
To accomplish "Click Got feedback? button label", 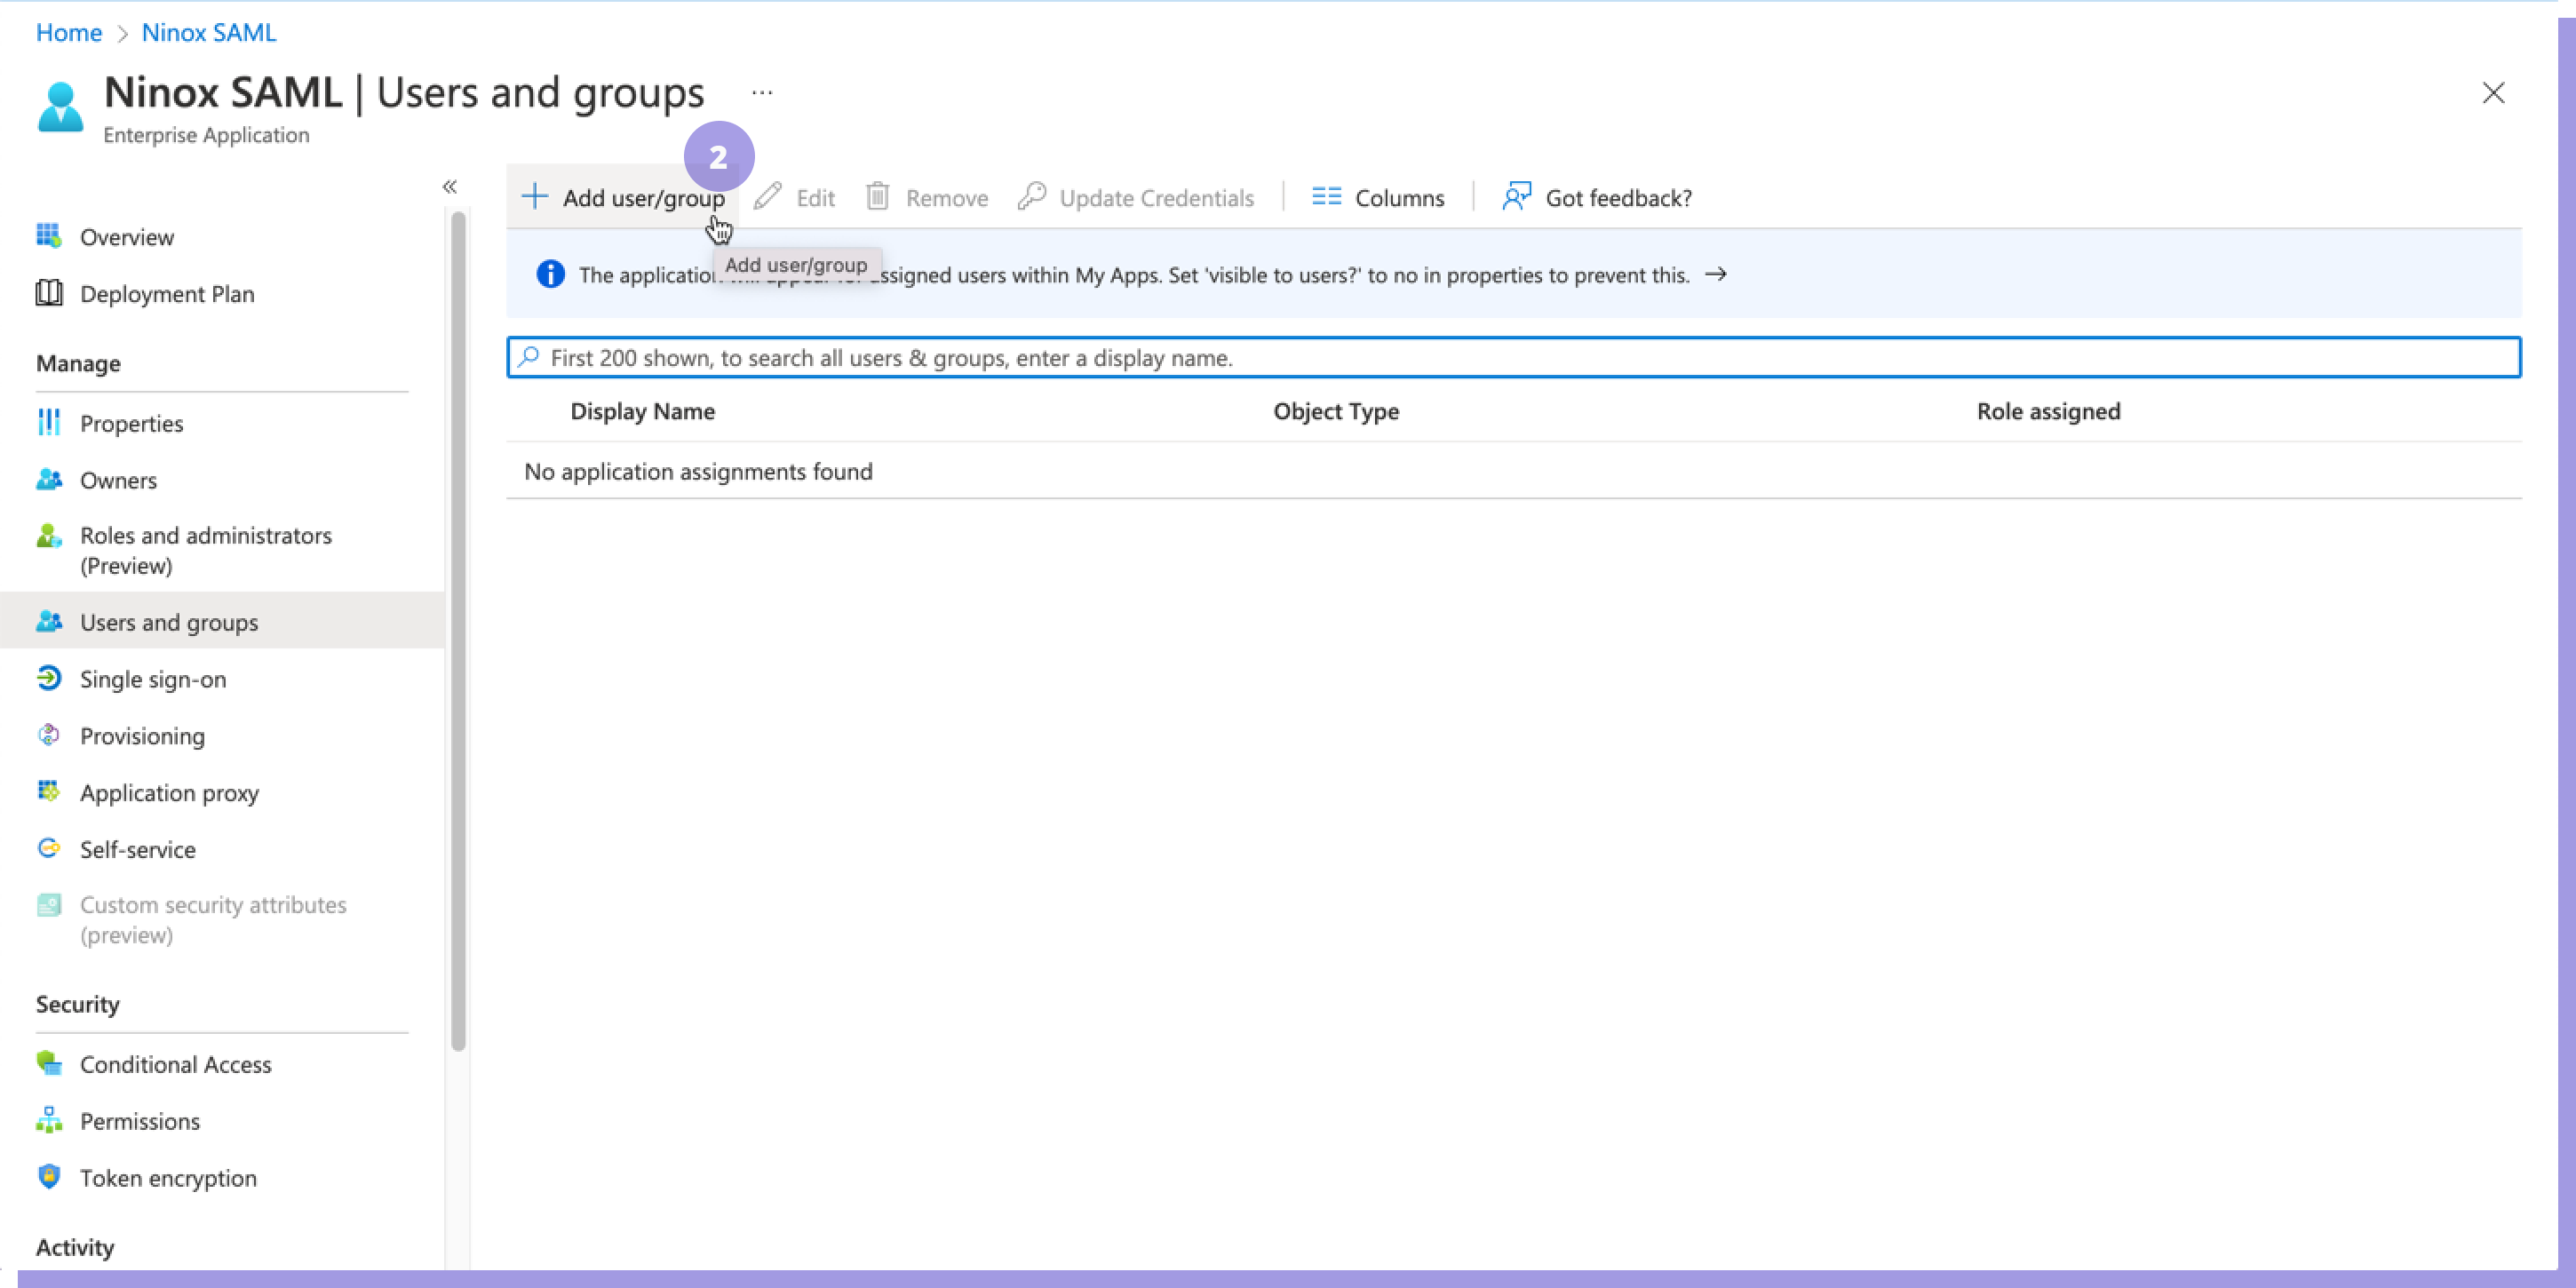I will (1619, 198).
